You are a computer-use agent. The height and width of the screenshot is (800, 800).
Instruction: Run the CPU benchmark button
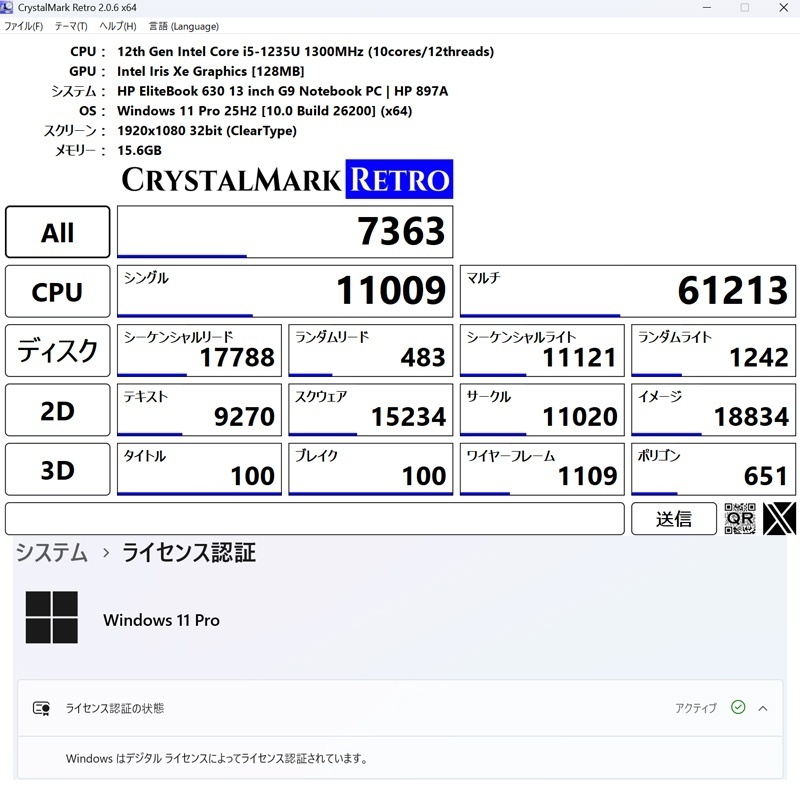(x=58, y=291)
